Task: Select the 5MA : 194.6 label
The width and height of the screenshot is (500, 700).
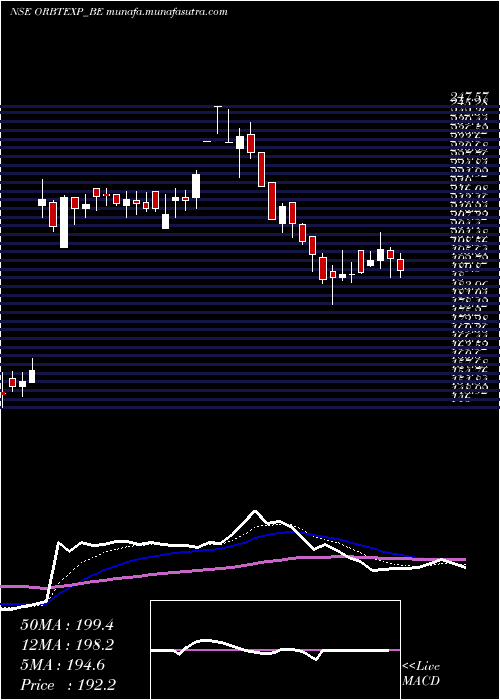Action: (x=62, y=665)
